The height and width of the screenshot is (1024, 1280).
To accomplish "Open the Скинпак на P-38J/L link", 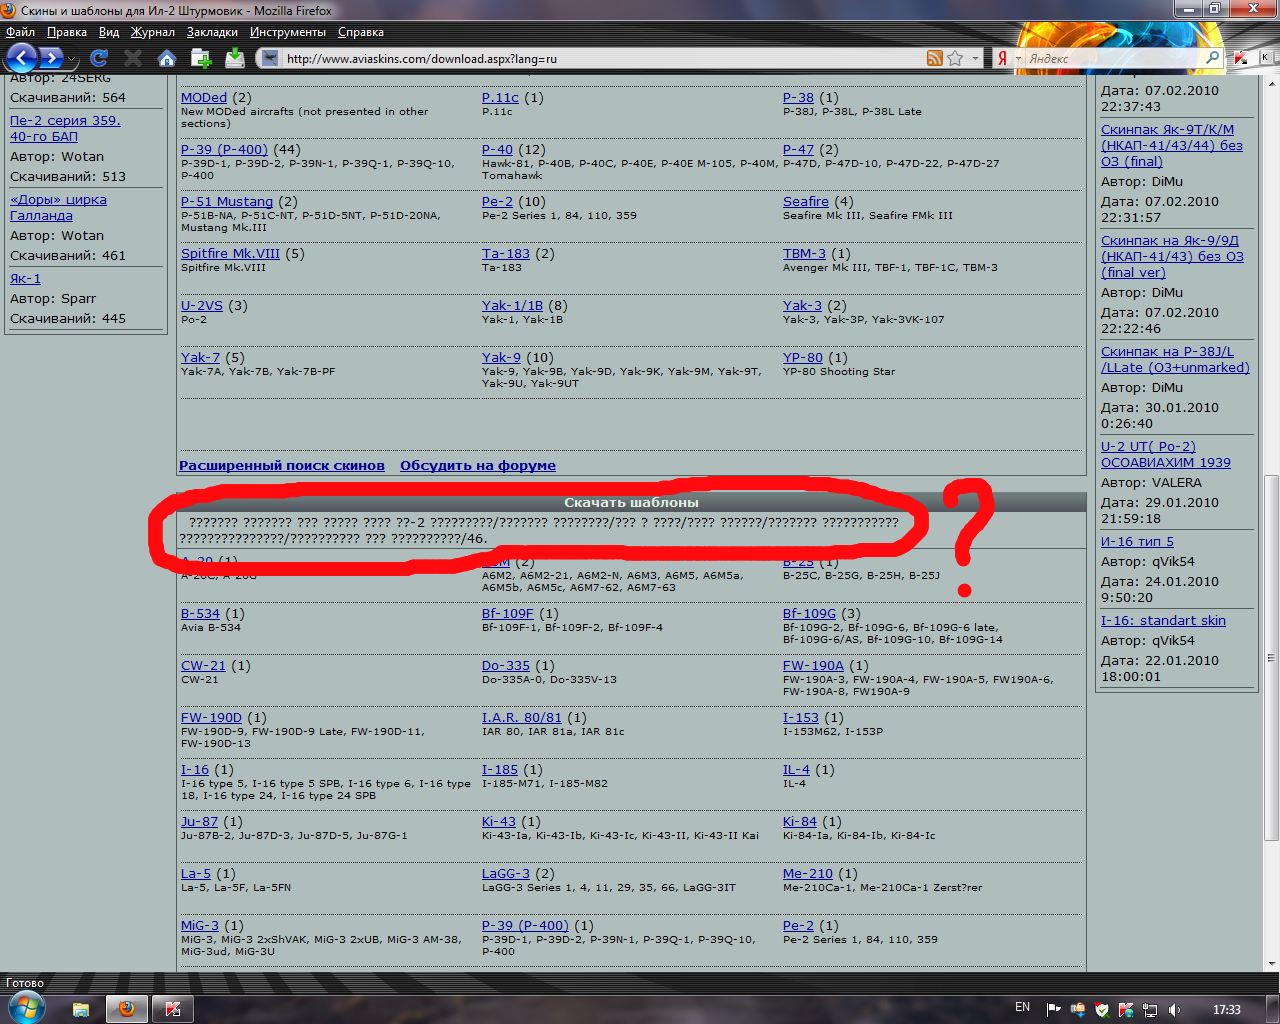I will click(x=1175, y=360).
